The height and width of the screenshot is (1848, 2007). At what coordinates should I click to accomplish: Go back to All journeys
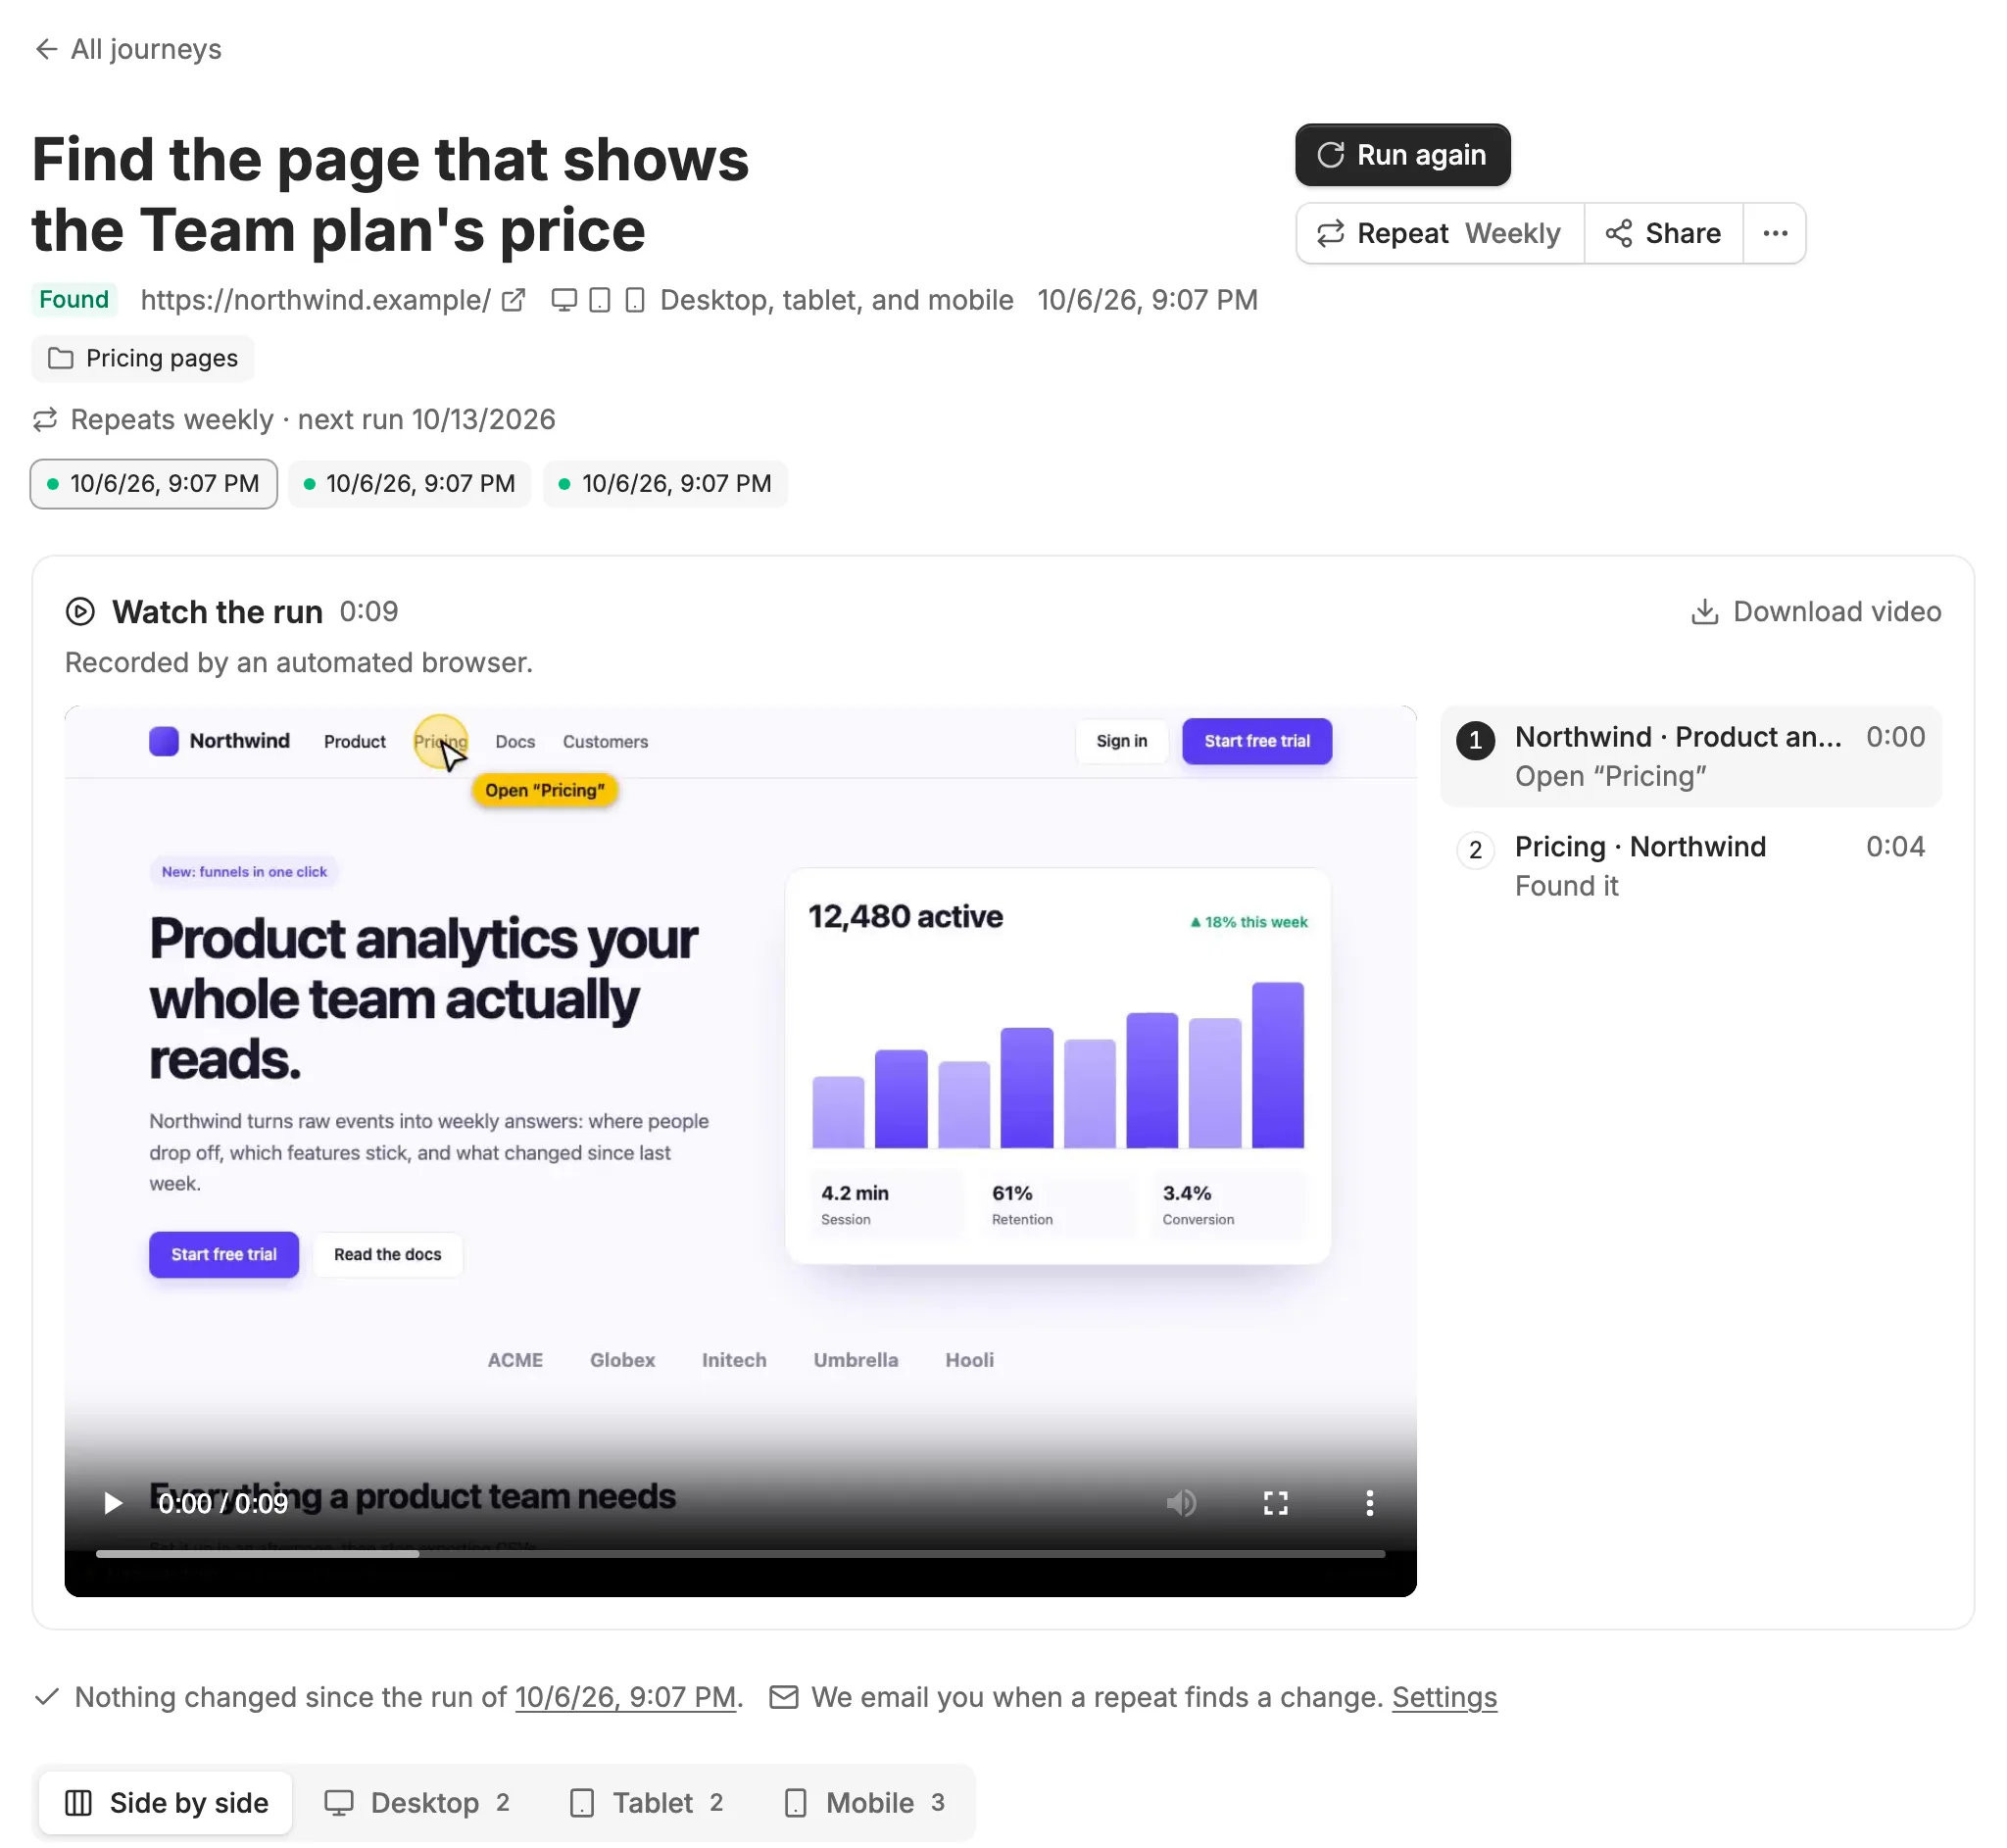(x=128, y=49)
